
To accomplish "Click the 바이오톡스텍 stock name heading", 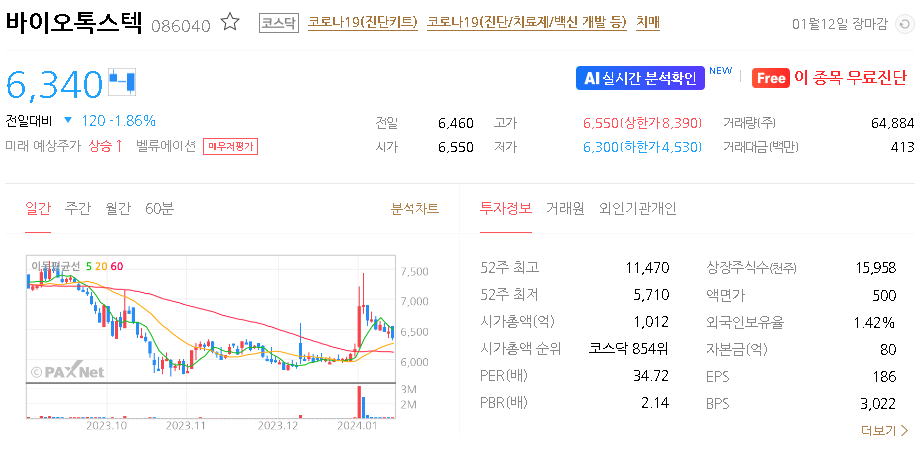I will (x=74, y=22).
